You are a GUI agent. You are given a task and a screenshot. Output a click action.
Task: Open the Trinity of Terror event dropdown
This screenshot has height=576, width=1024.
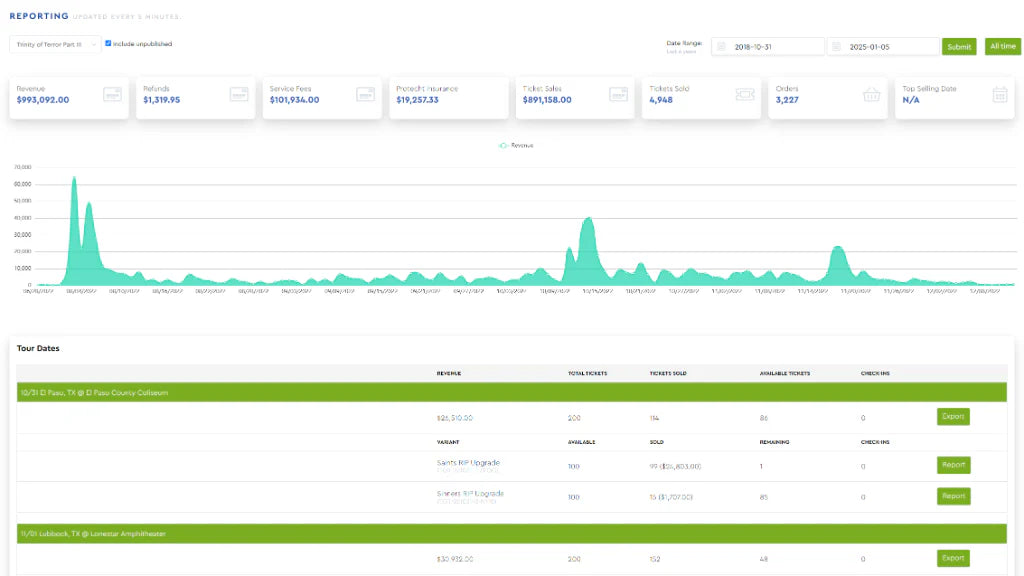tap(55, 44)
